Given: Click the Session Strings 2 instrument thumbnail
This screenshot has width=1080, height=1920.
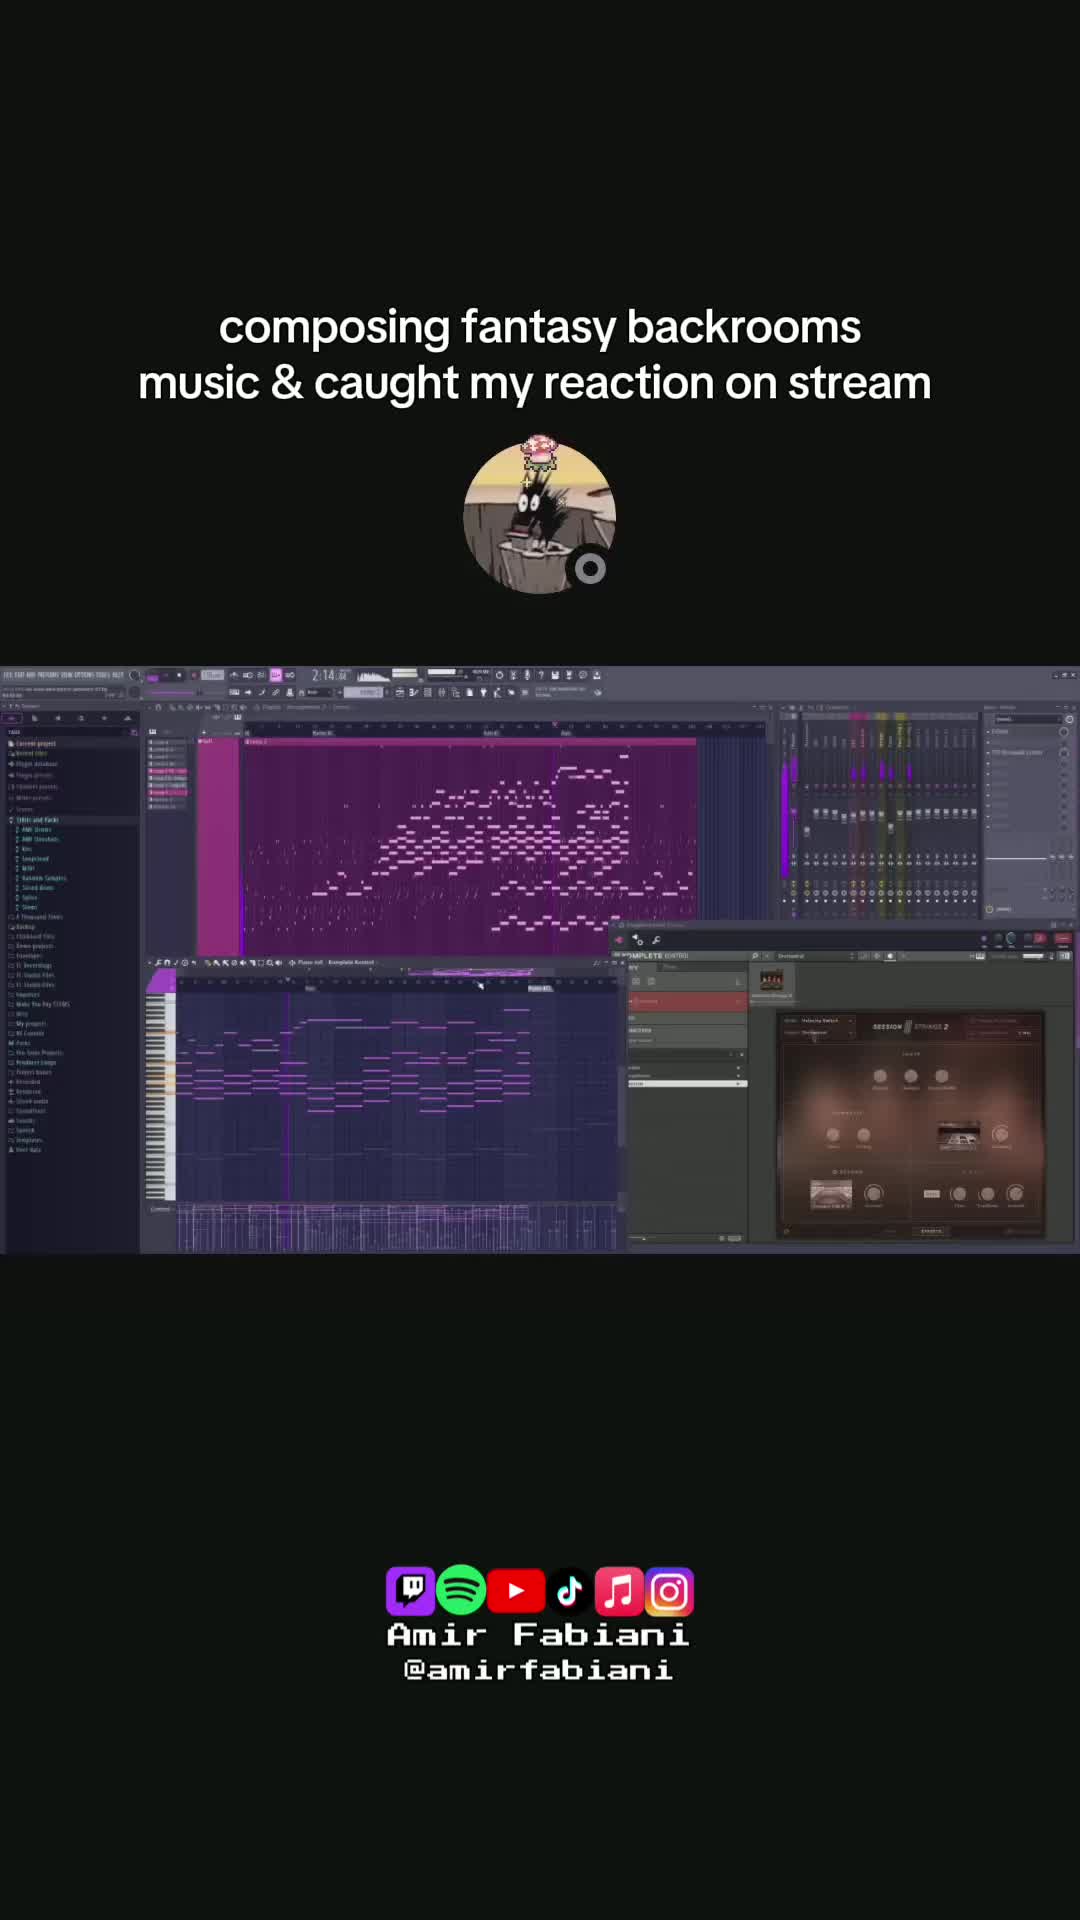Looking at the screenshot, I should (x=771, y=980).
